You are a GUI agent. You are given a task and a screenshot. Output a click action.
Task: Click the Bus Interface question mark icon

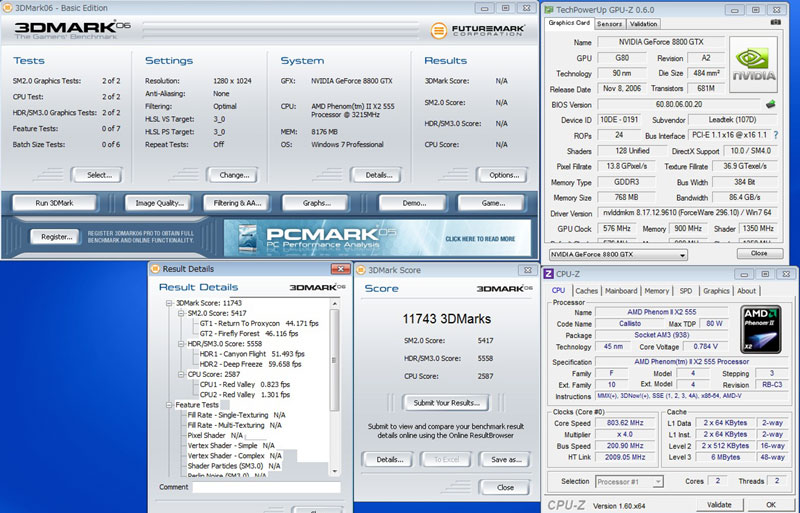pos(776,135)
